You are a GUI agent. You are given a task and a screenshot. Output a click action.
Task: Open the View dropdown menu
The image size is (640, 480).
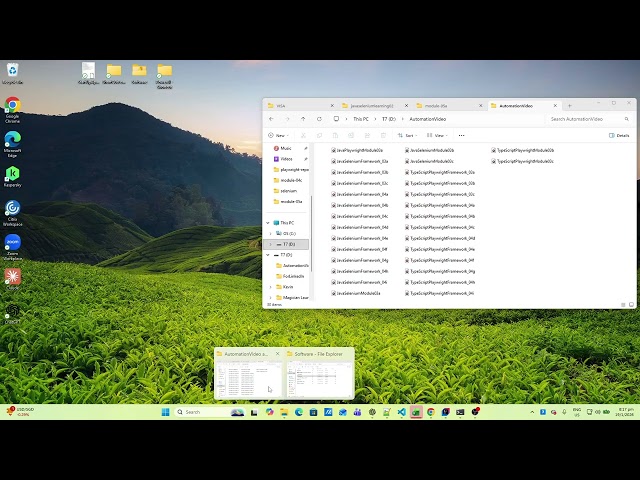437,136
